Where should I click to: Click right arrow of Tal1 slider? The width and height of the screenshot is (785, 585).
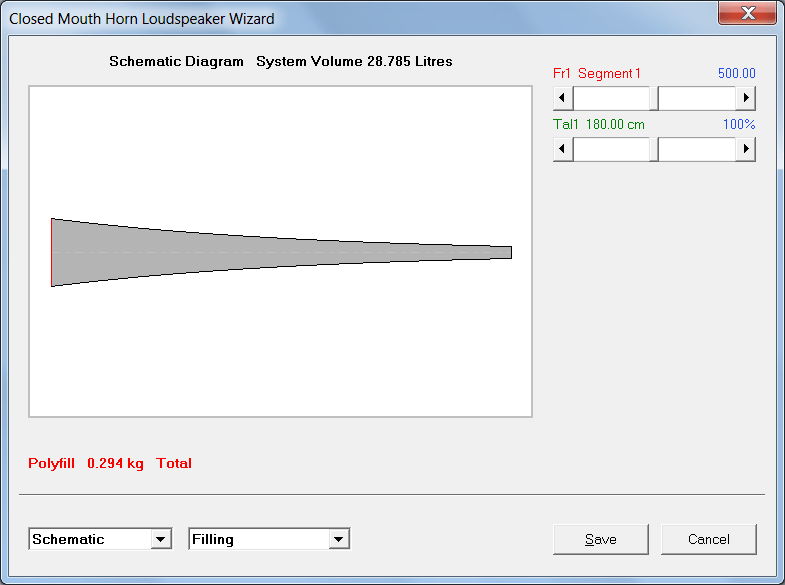tap(745, 149)
